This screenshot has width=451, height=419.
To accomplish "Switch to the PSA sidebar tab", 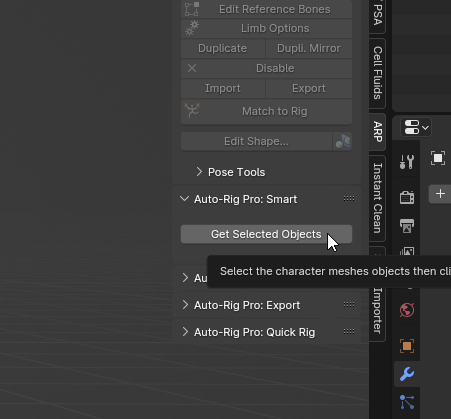I will click(377, 15).
